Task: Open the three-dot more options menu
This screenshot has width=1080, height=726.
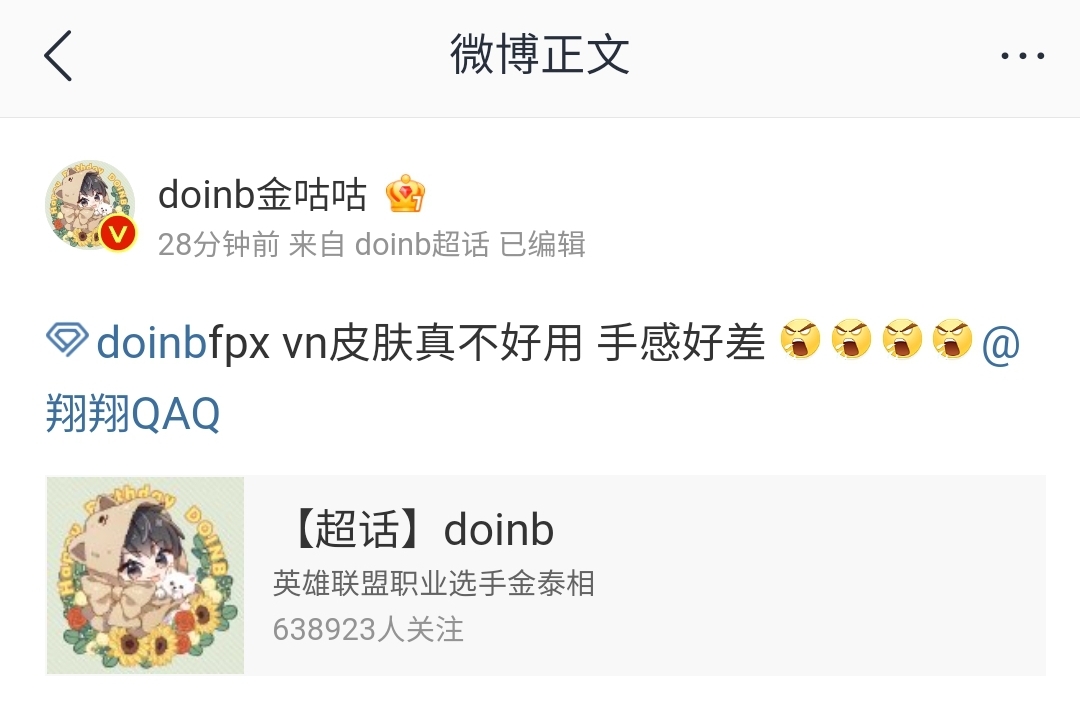Action: coord(1022,56)
